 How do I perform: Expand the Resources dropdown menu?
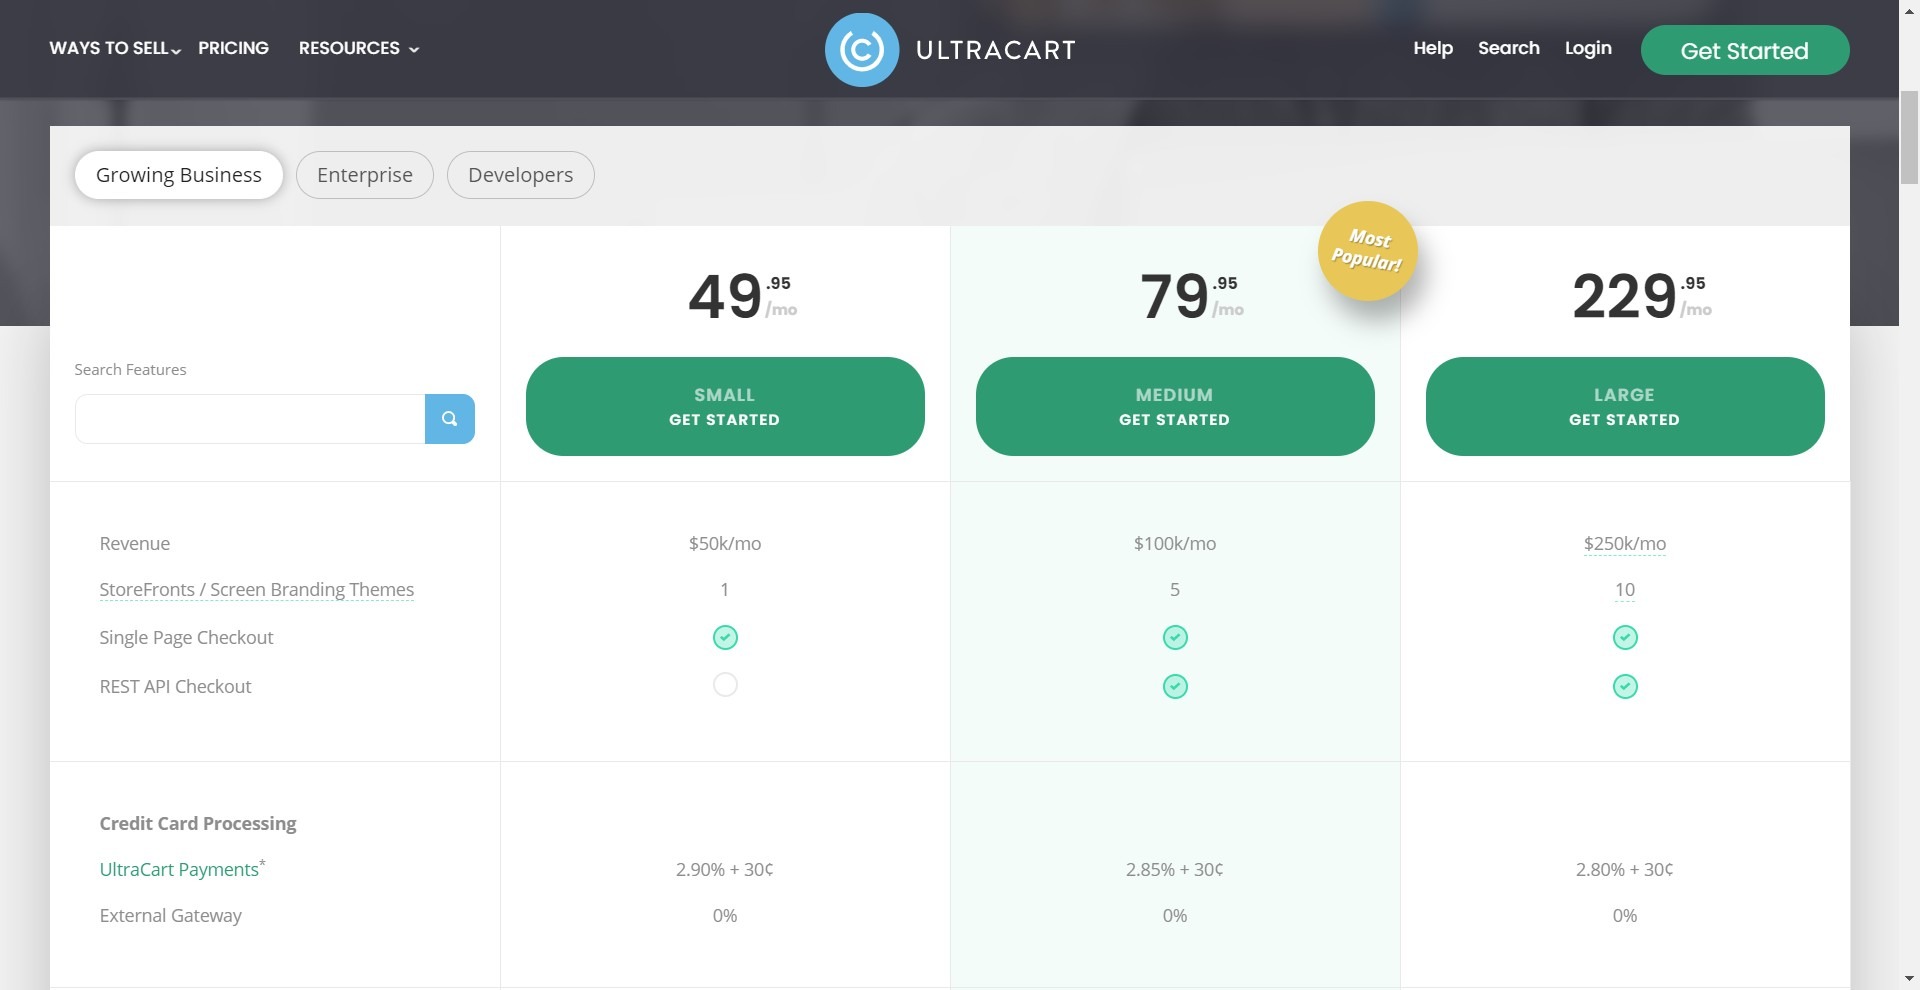[x=359, y=48]
